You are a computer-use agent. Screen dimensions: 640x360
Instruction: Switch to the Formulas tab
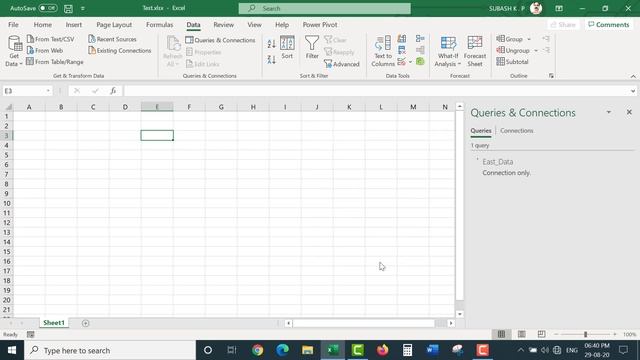[159, 24]
